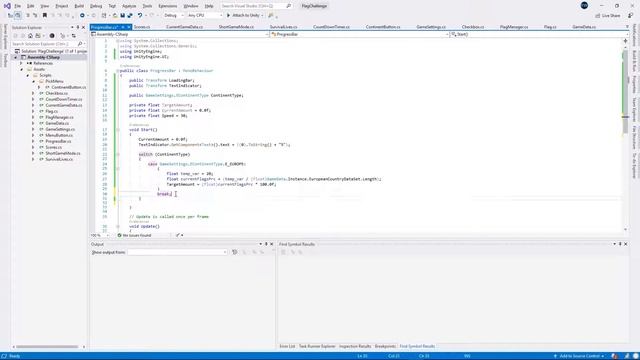Open the Live Share button
640x360 pixels.
click(608, 16)
